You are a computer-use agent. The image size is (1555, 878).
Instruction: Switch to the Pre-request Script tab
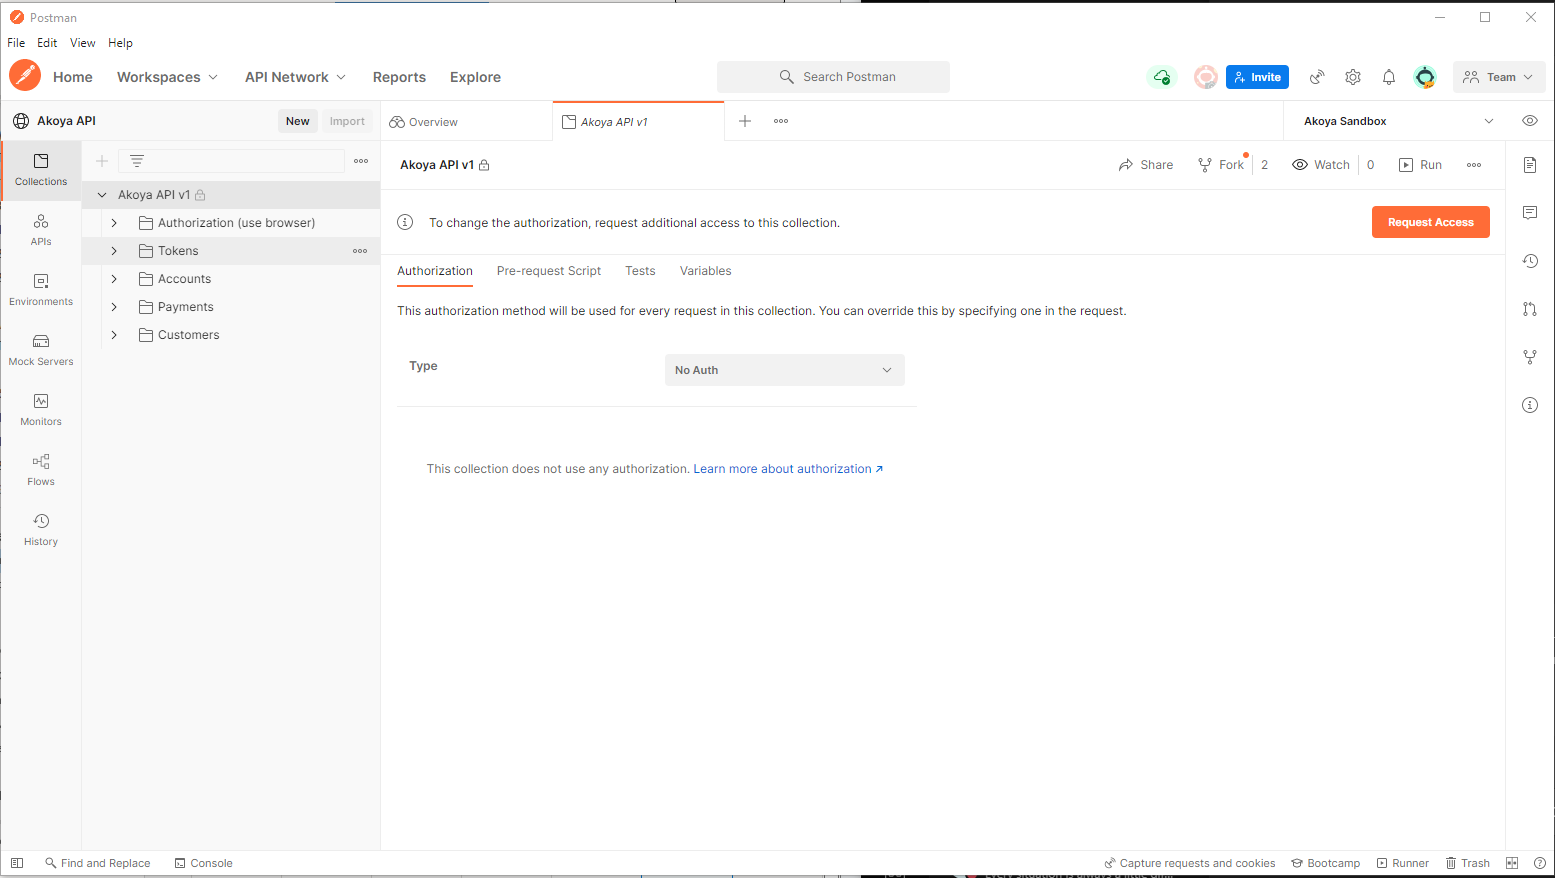click(549, 271)
